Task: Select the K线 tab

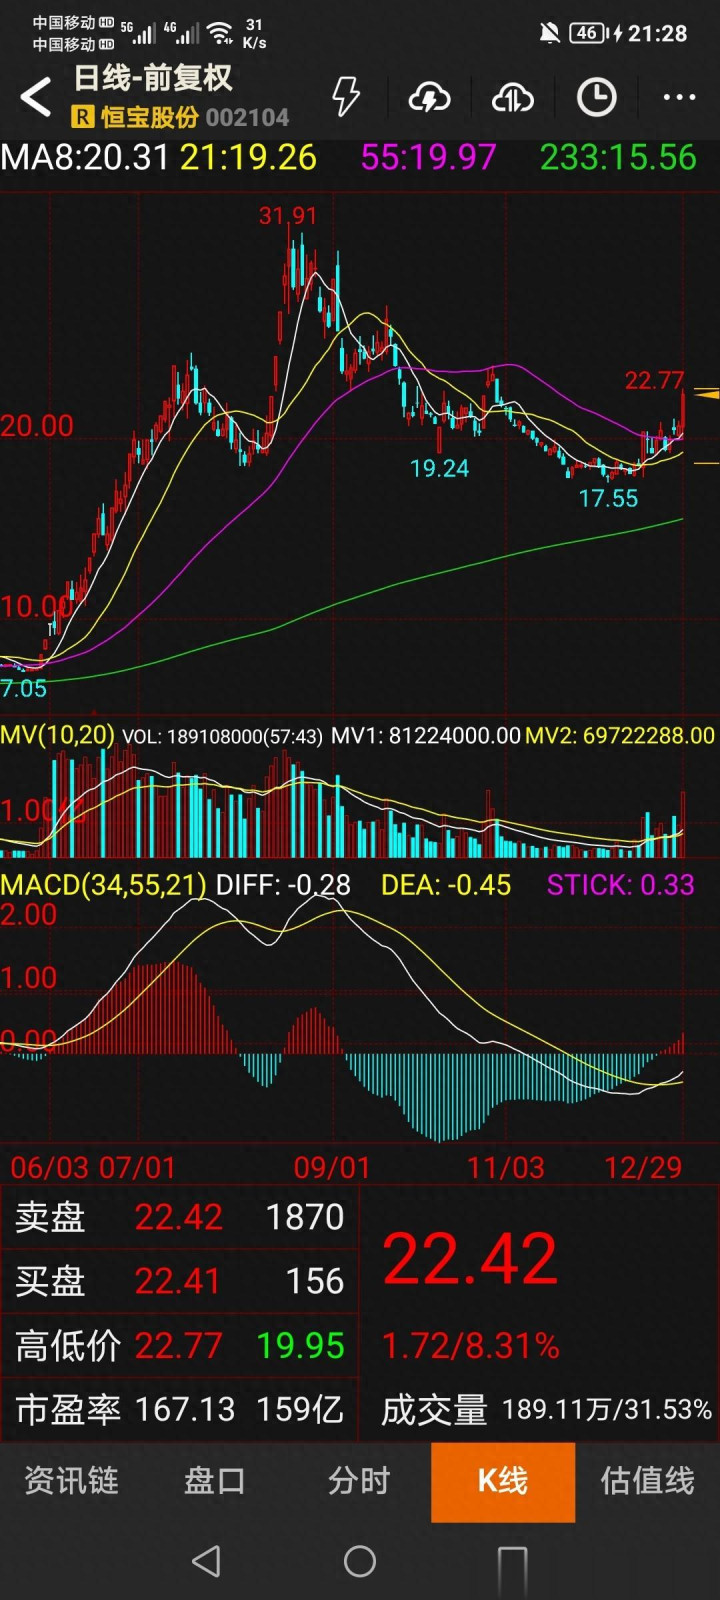Action: click(503, 1481)
